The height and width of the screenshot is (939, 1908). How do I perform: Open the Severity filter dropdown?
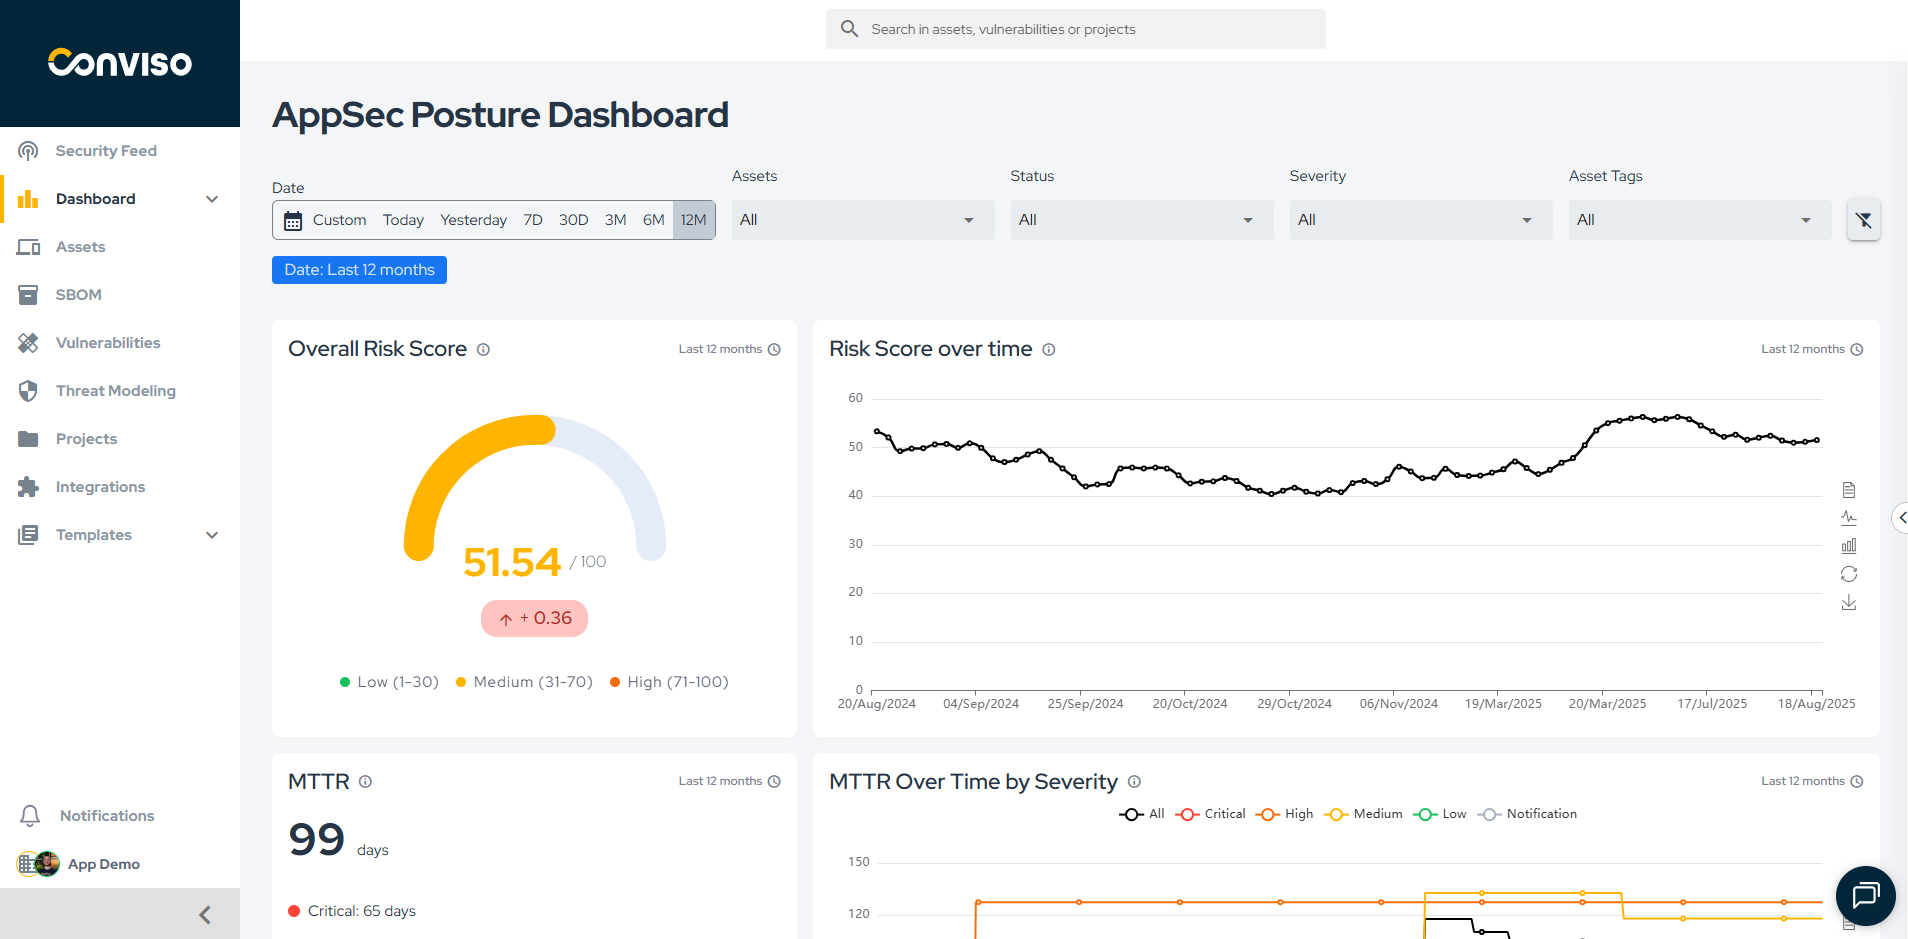[x=1420, y=220]
